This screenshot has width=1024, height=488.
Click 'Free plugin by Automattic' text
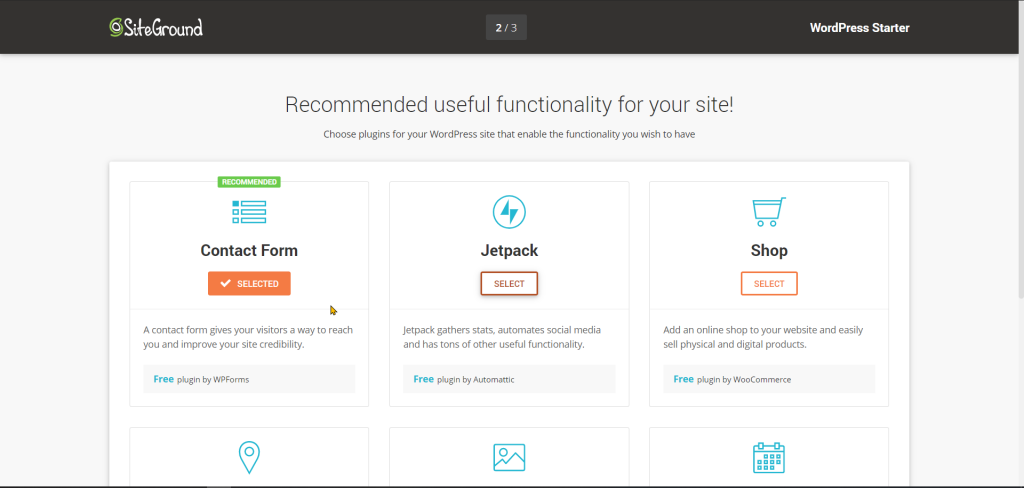[x=464, y=379]
